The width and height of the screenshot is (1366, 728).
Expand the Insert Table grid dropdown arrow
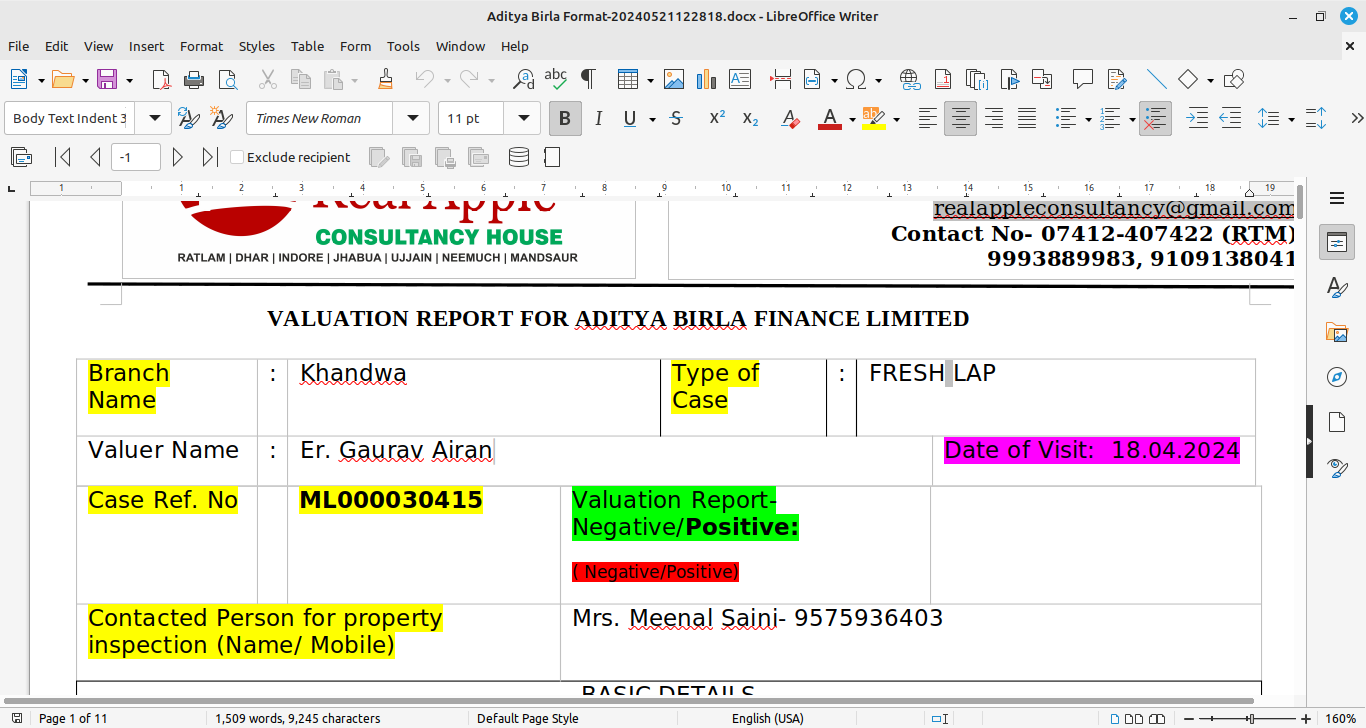[650, 80]
